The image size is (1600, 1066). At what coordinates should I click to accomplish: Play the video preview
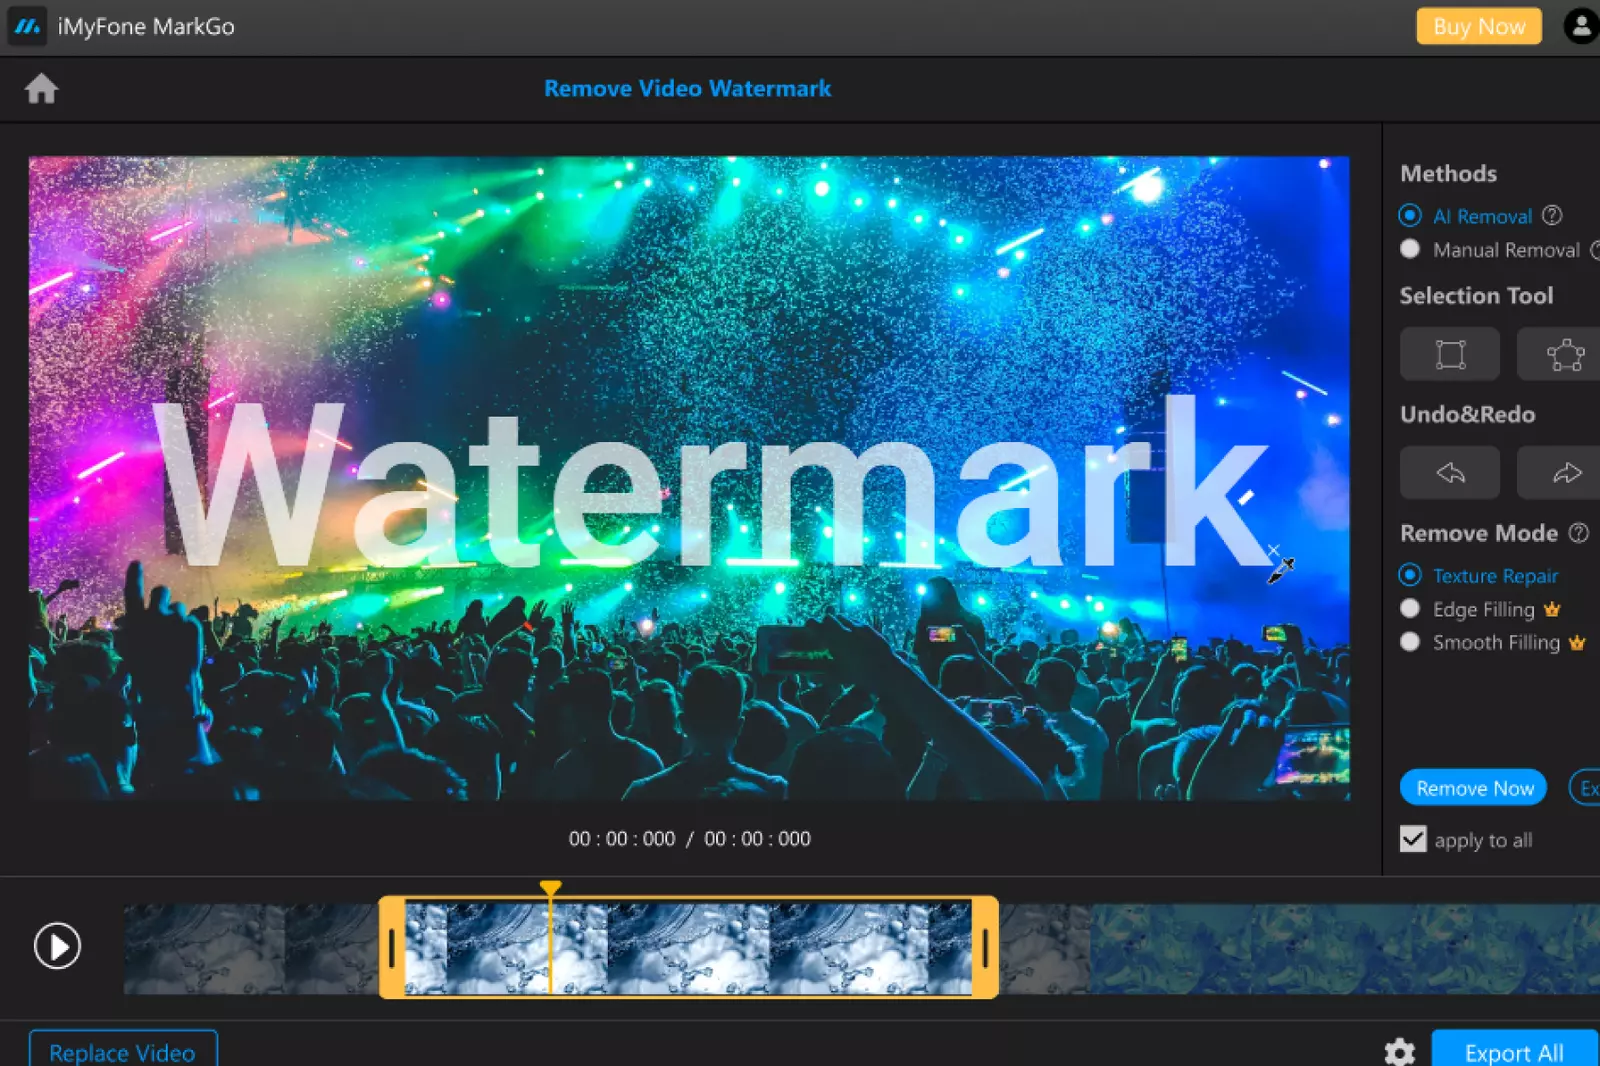tap(57, 946)
